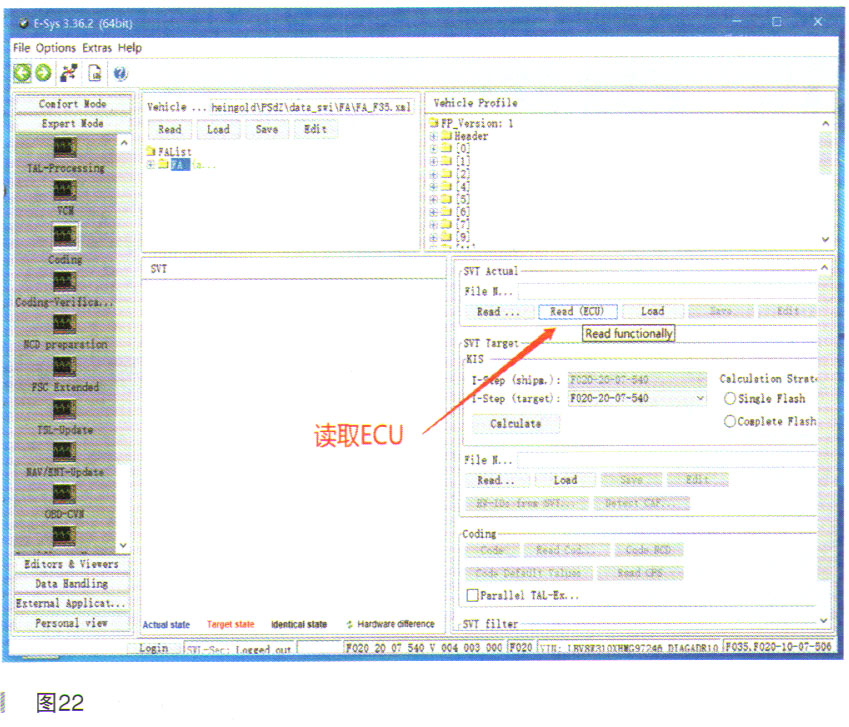Click the SVT Target File Name field
The height and width of the screenshot is (727, 849).
(667, 460)
